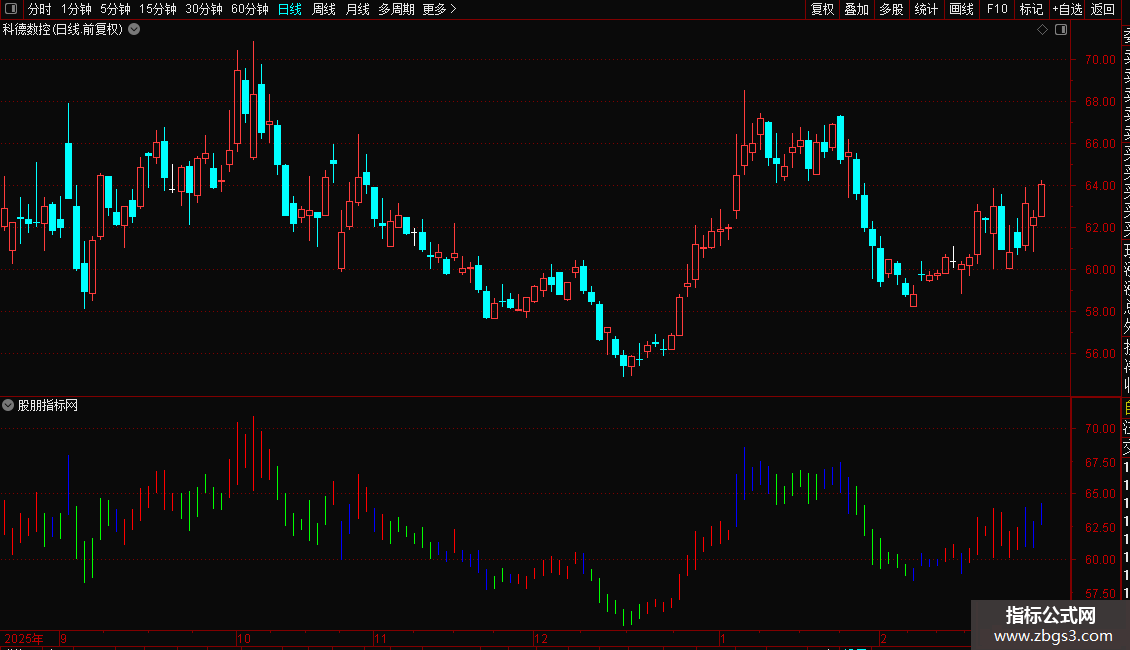Click the 股朋指标网 indicator name

pyautogui.click(x=48, y=406)
